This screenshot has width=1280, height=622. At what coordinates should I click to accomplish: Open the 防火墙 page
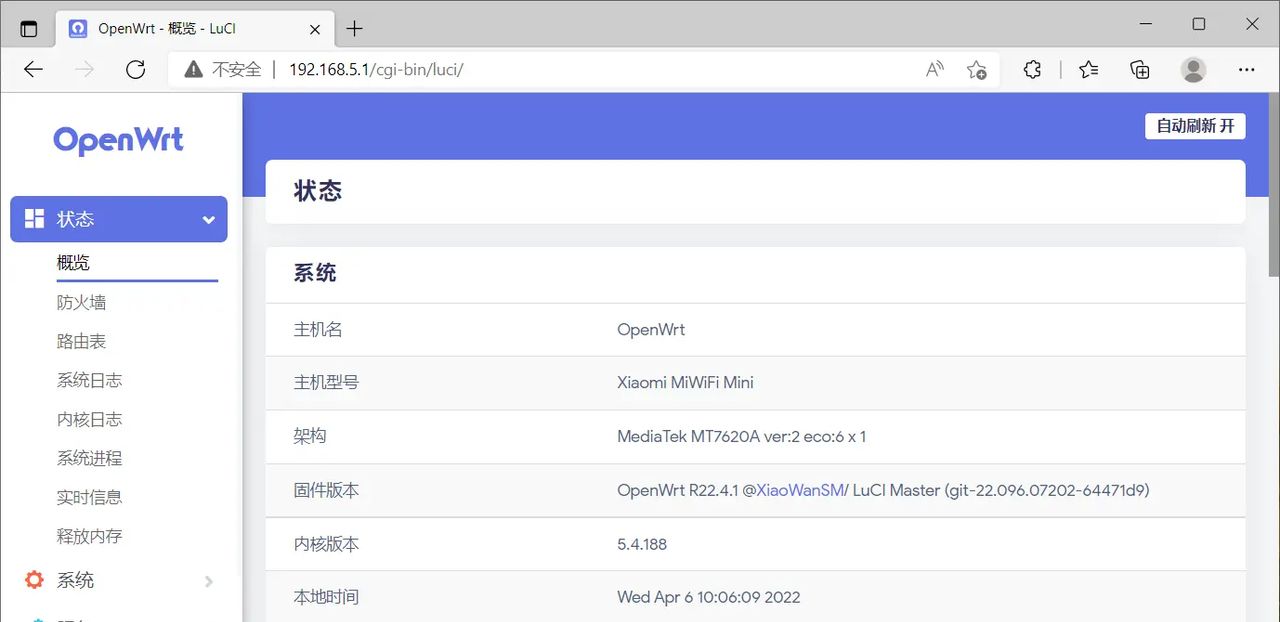(x=81, y=302)
